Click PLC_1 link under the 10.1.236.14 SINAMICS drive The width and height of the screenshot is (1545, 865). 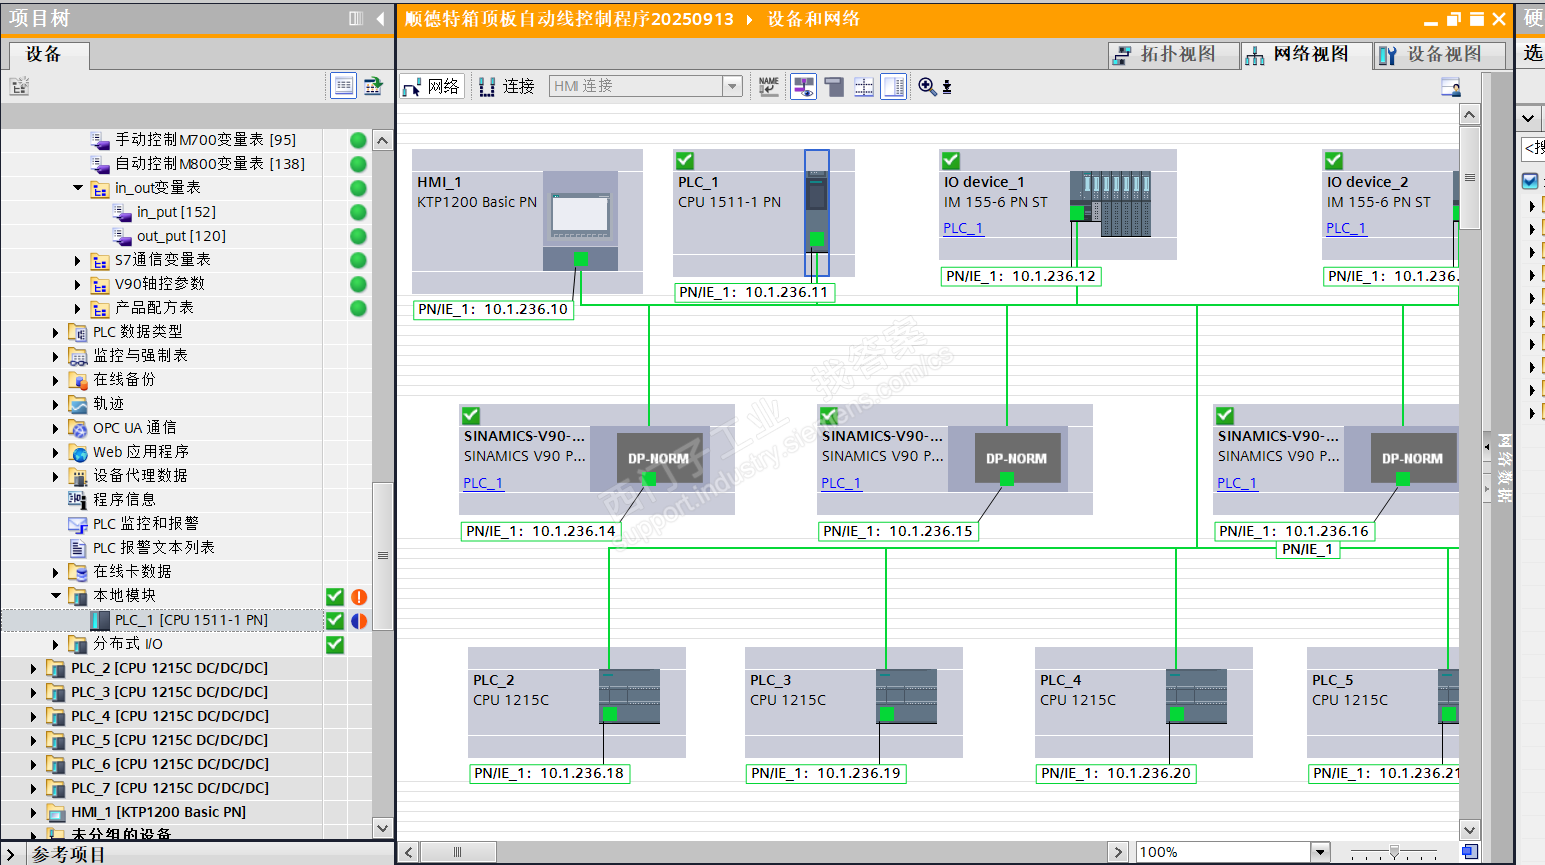click(483, 483)
